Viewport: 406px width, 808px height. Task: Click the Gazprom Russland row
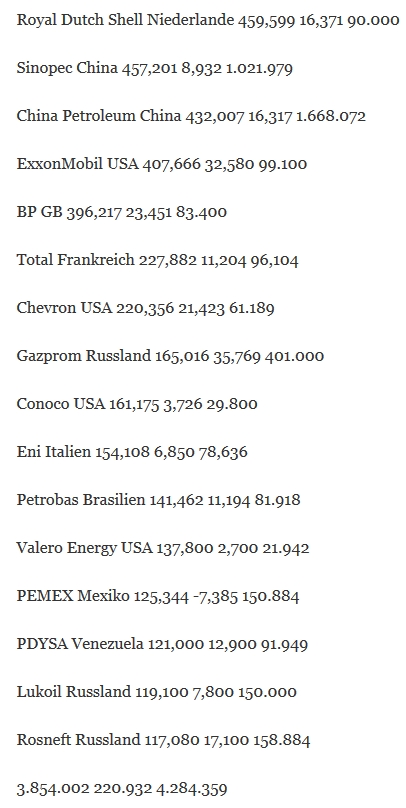[x=170, y=356]
